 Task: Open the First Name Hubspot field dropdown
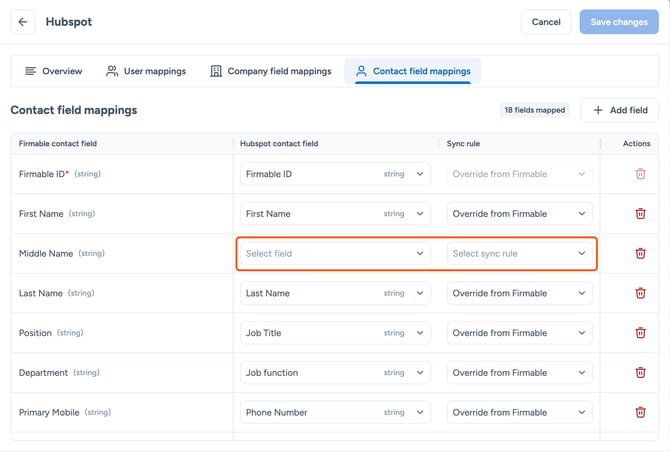click(x=335, y=214)
